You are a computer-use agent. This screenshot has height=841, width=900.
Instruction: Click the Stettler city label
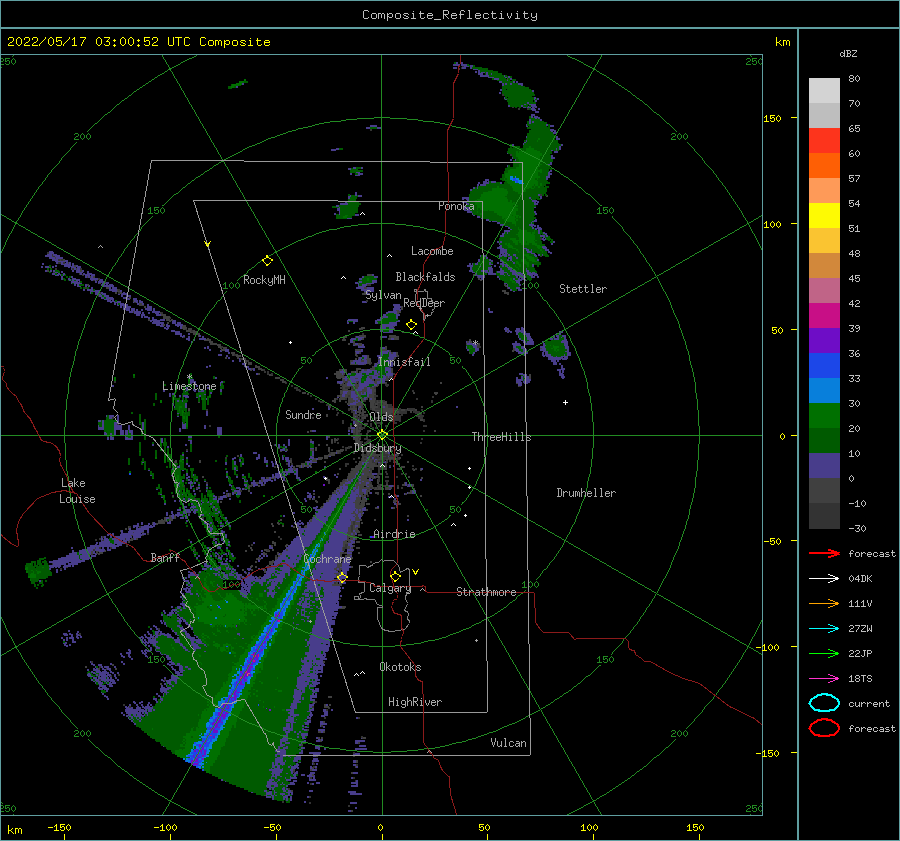pyautogui.click(x=583, y=289)
